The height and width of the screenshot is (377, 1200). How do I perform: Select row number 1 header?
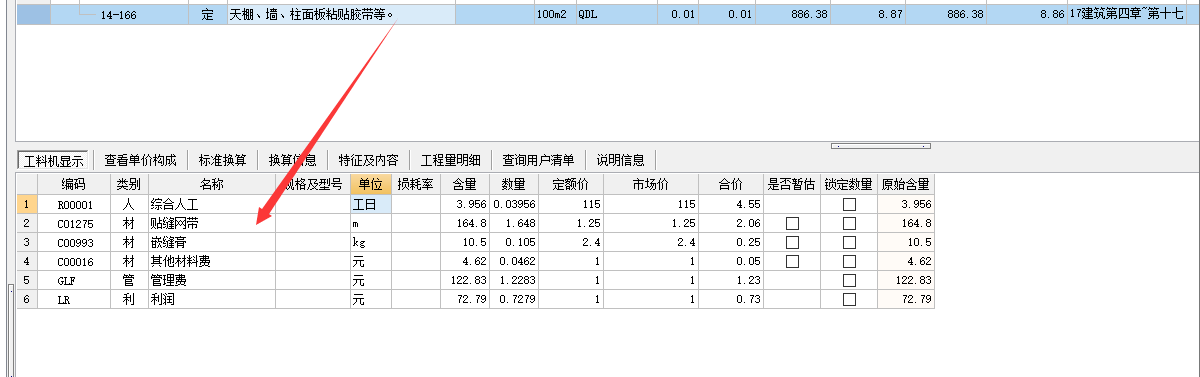27,204
